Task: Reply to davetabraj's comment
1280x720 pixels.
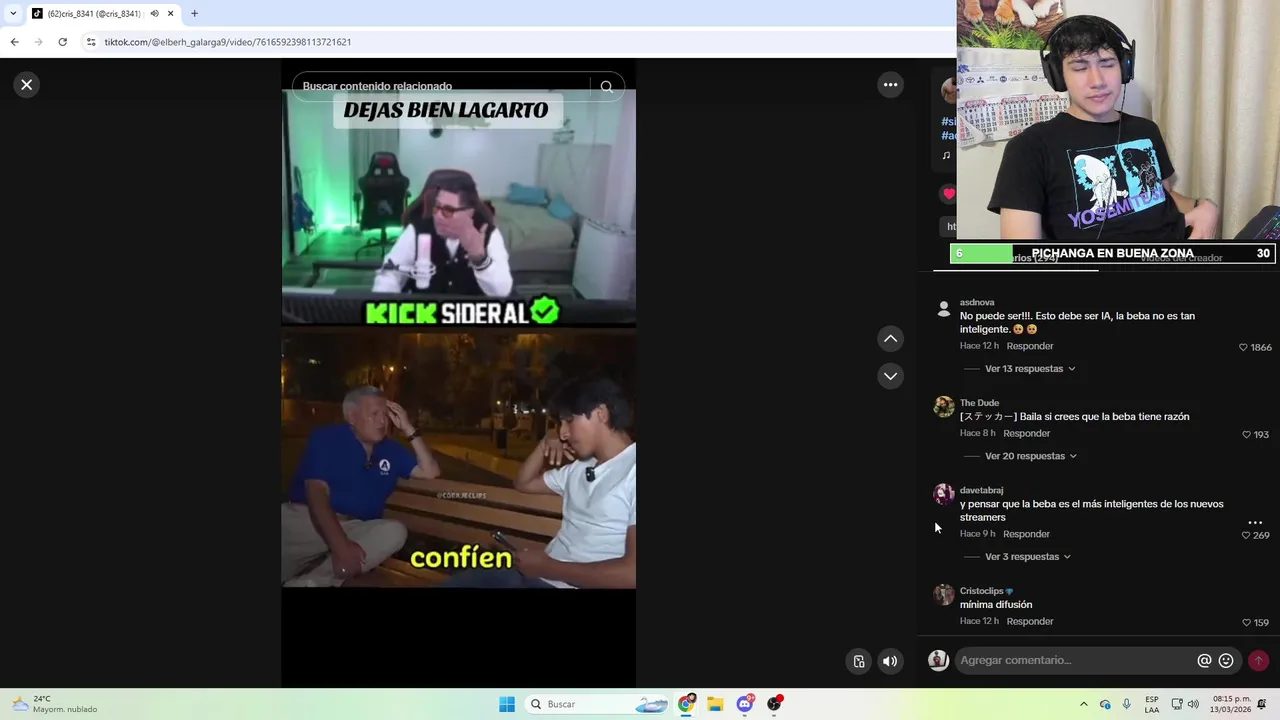Action: tap(1026, 534)
